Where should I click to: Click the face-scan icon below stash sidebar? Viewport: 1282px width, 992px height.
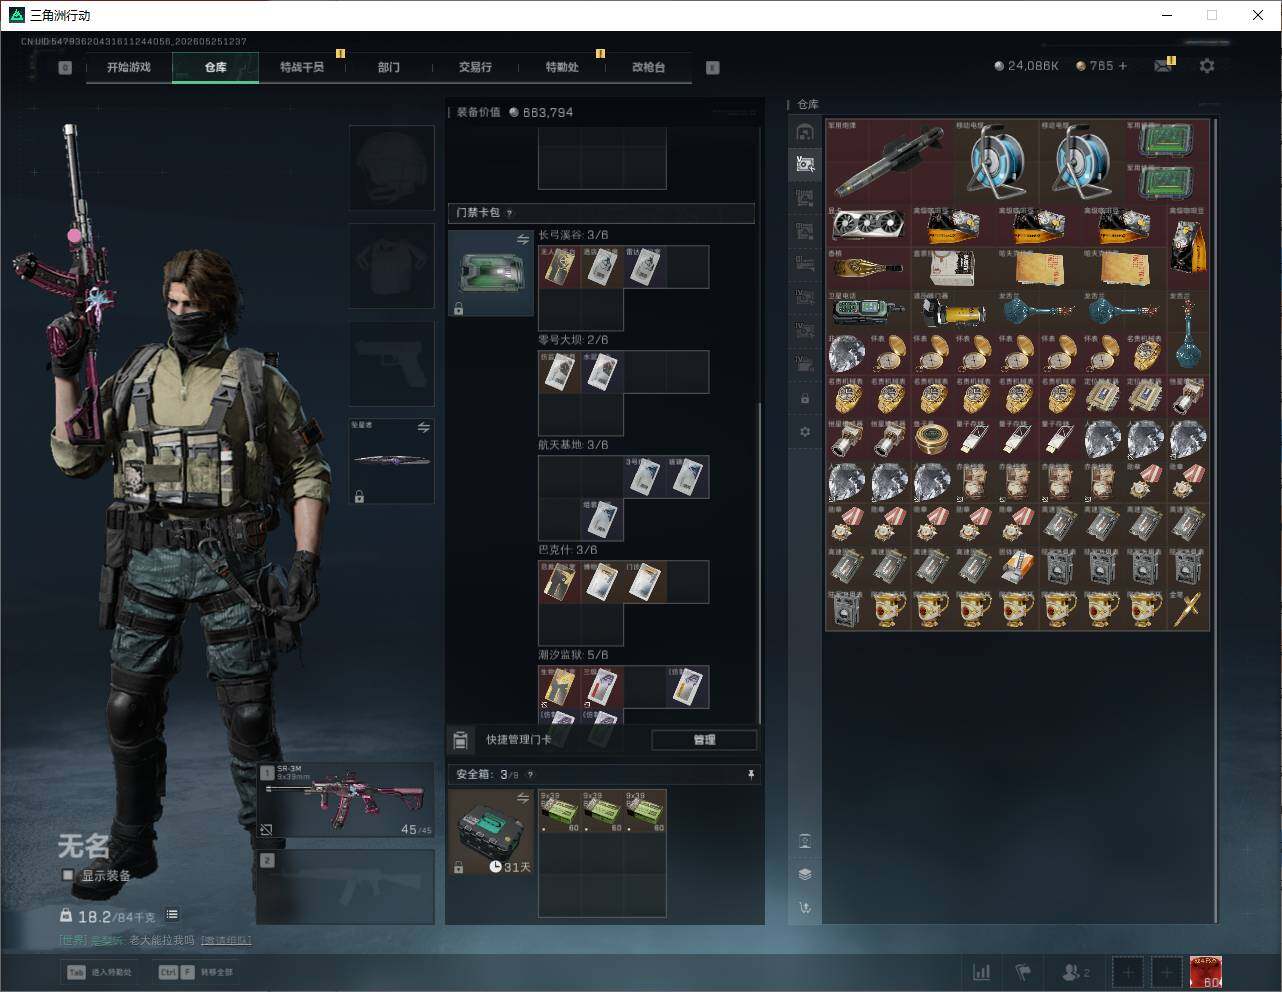(805, 840)
